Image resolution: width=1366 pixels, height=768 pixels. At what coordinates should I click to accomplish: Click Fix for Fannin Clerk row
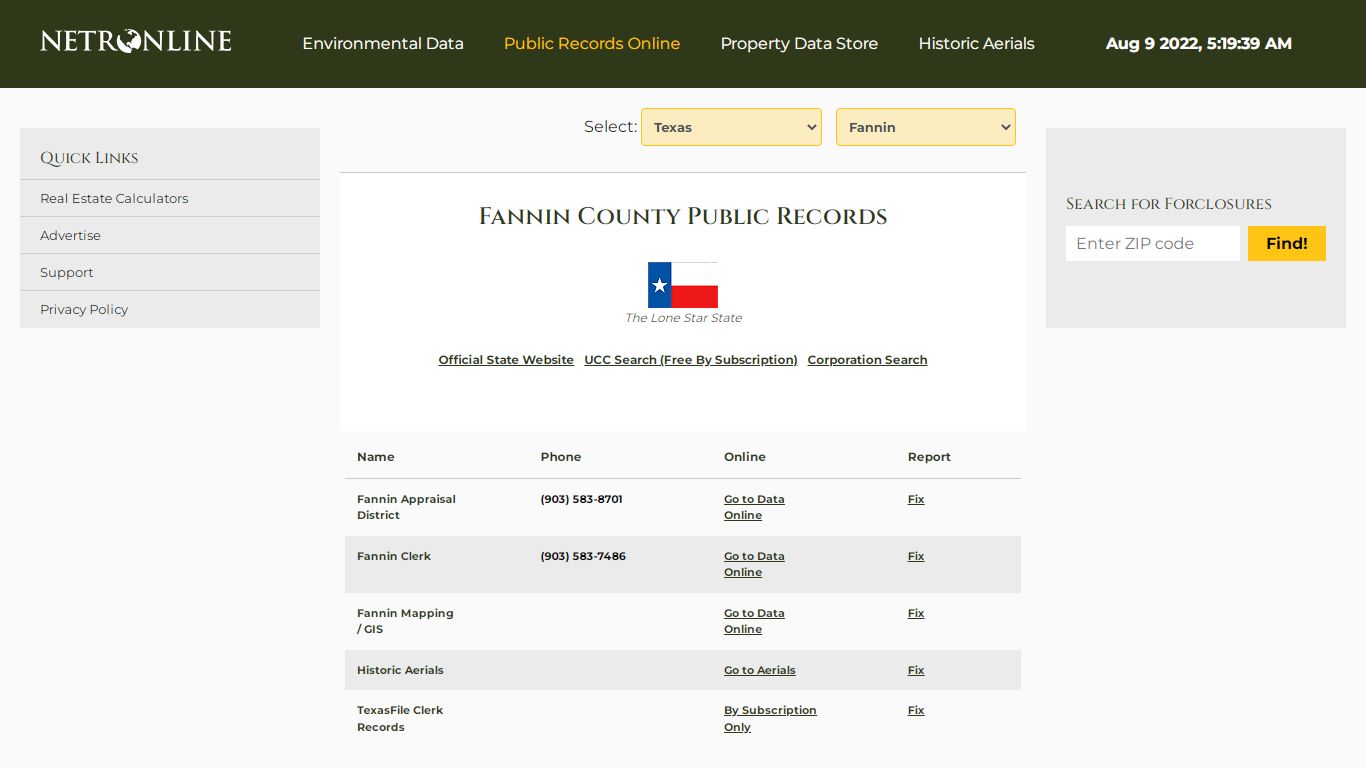916,556
